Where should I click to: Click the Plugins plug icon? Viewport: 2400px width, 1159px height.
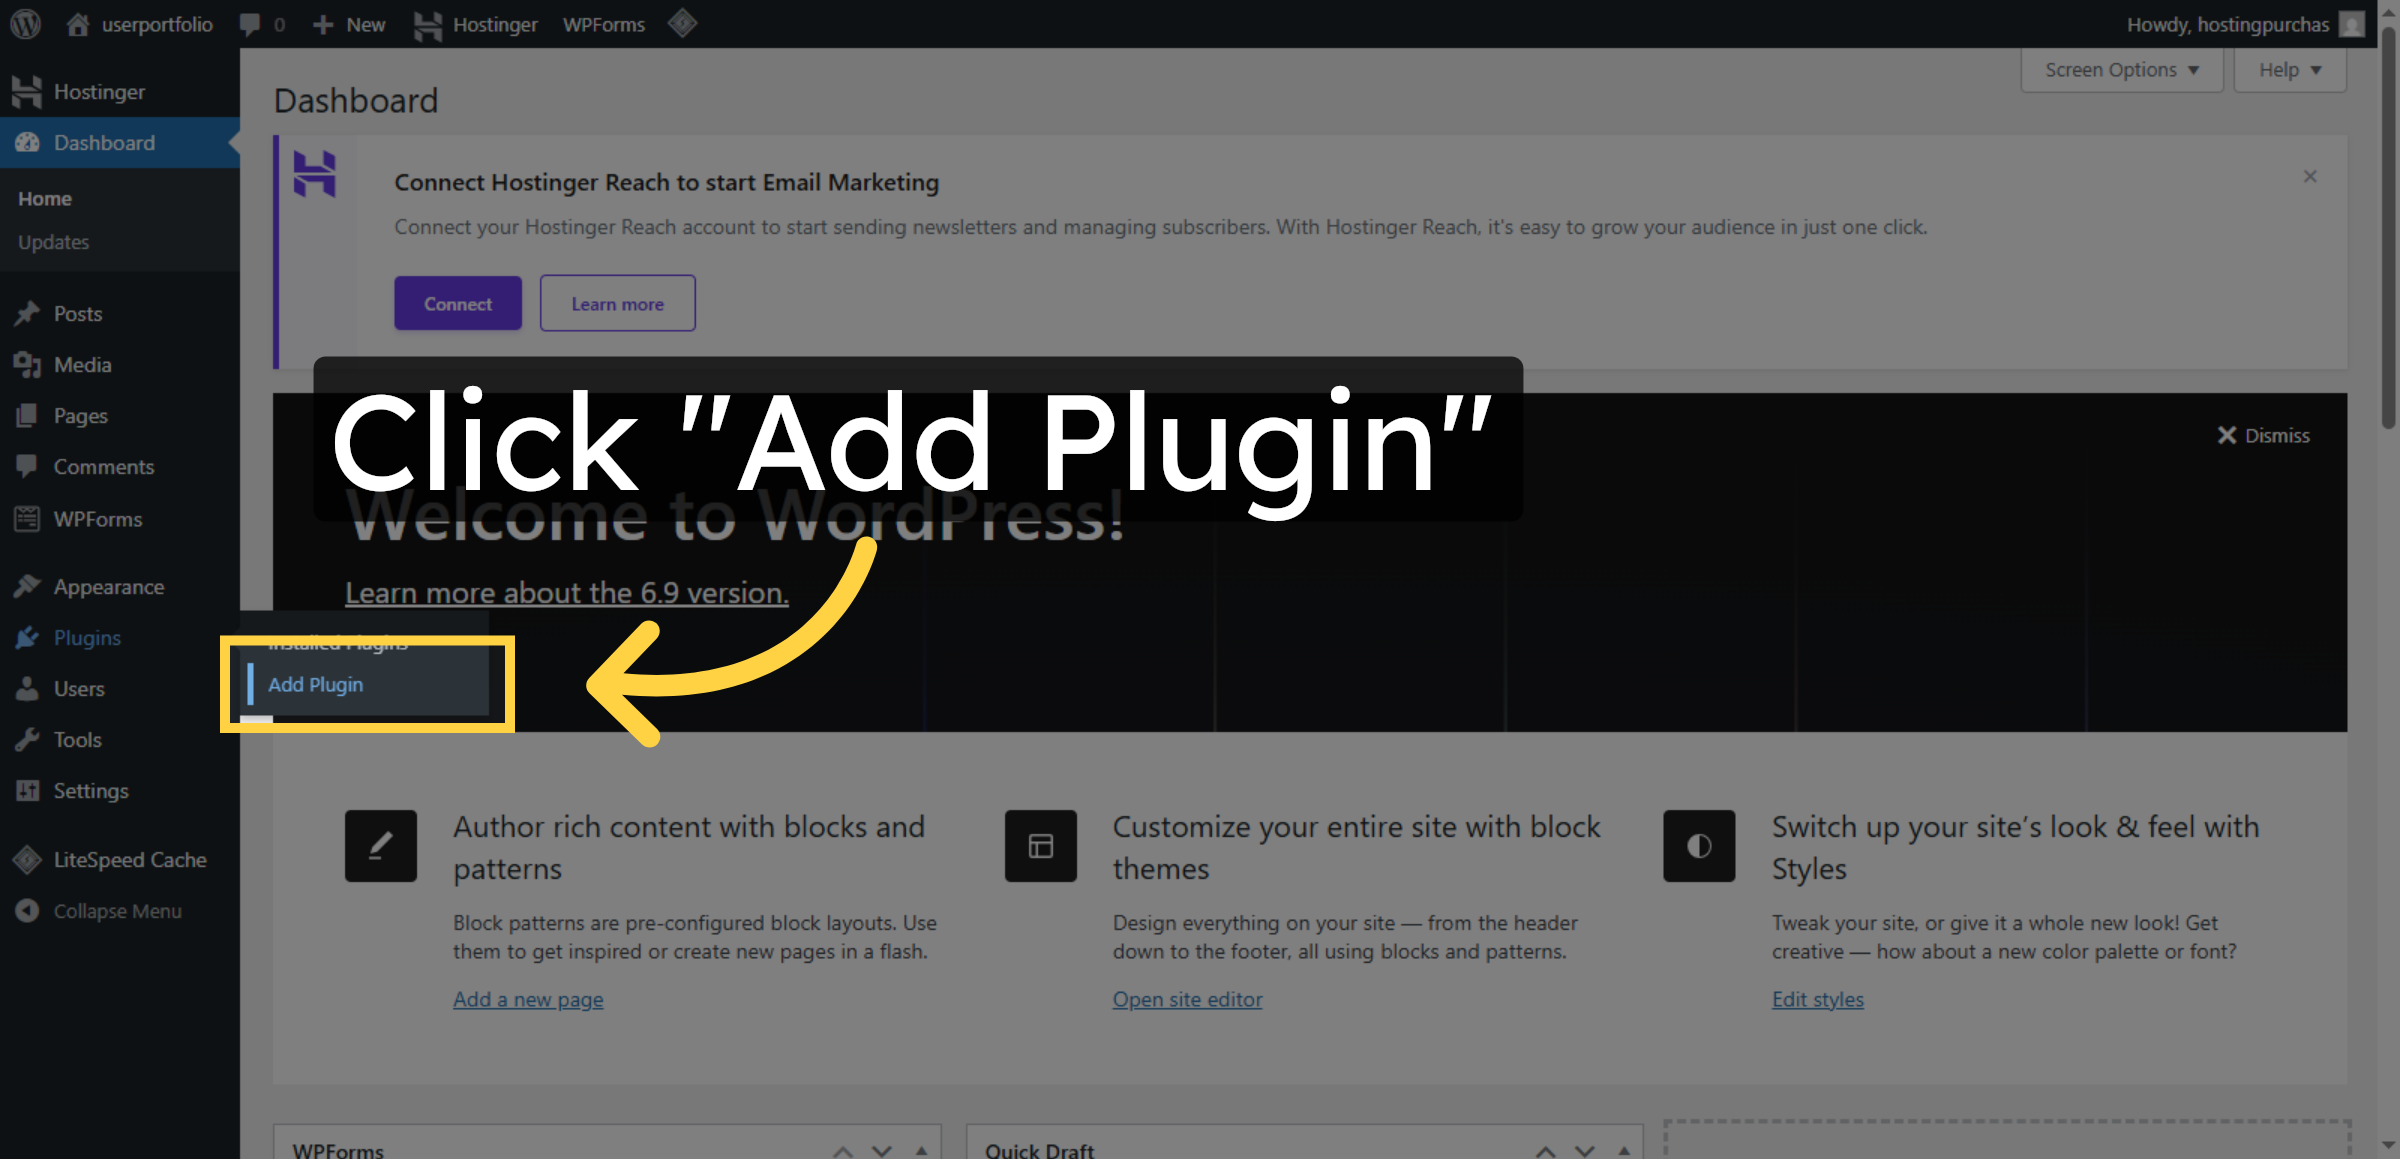tap(28, 637)
